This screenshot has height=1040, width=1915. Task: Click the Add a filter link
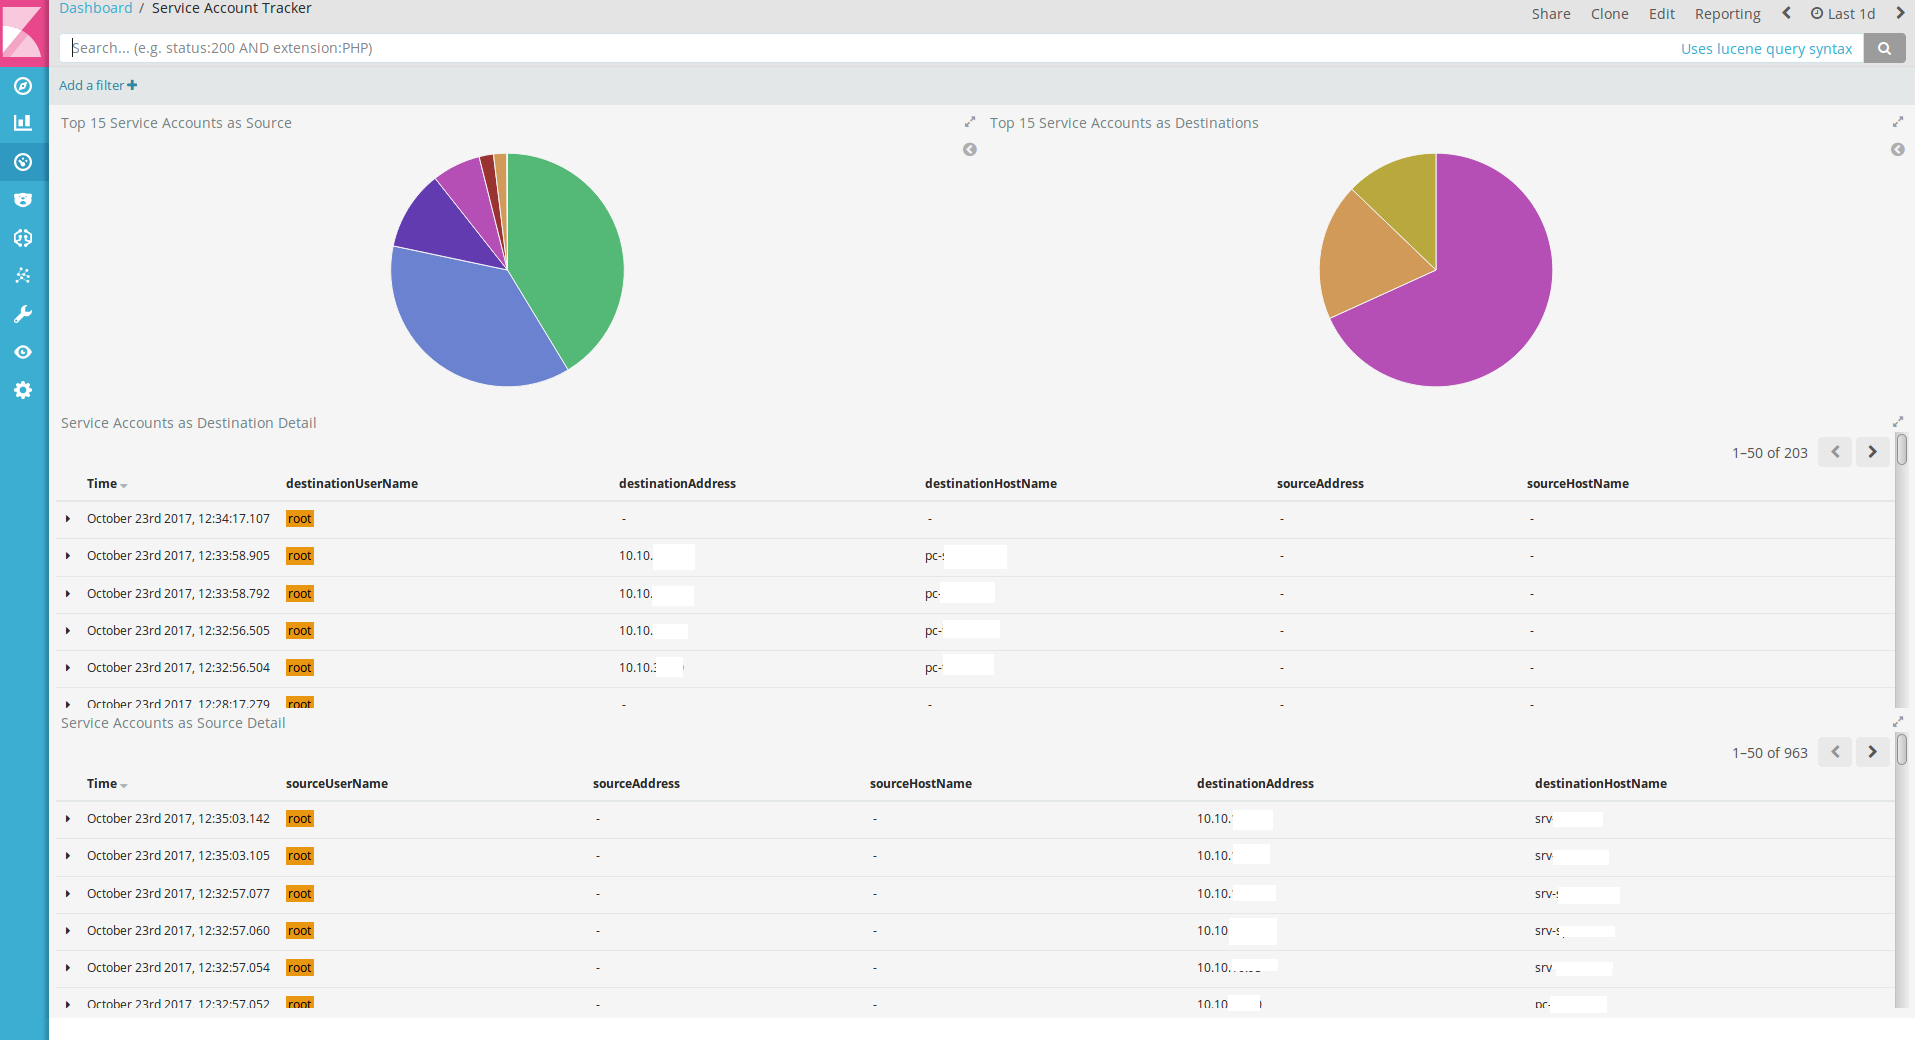(98, 86)
